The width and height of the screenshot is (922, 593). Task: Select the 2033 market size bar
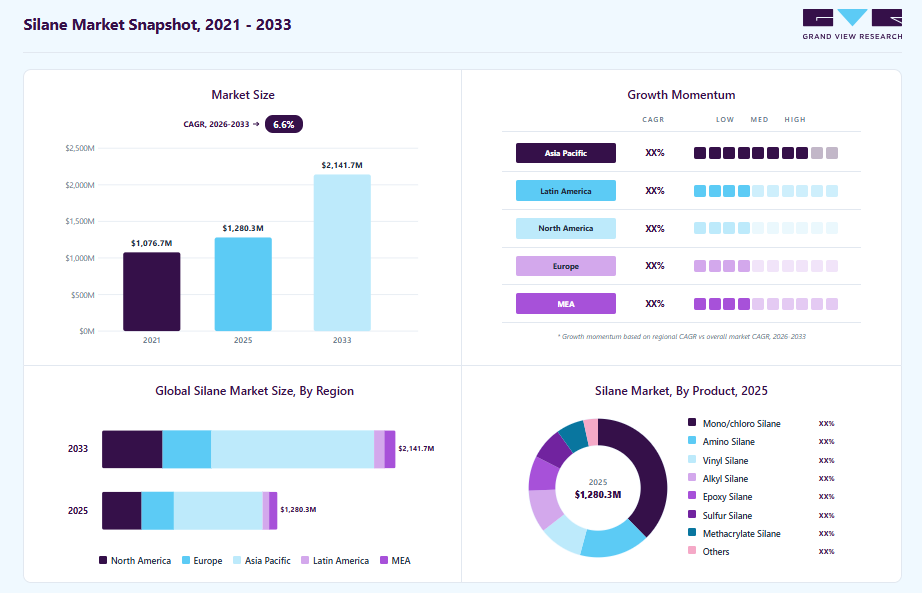(x=342, y=253)
